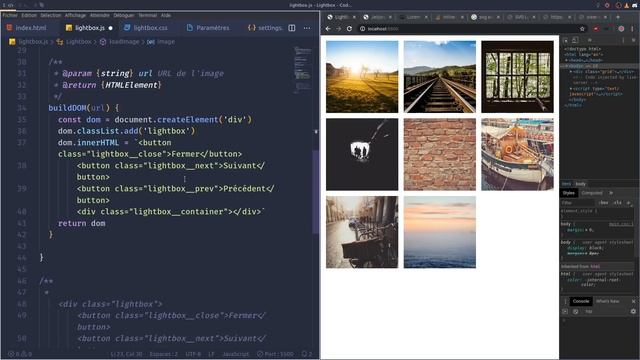Expand div class grid node
640x360 pixels.
[x=571, y=71]
